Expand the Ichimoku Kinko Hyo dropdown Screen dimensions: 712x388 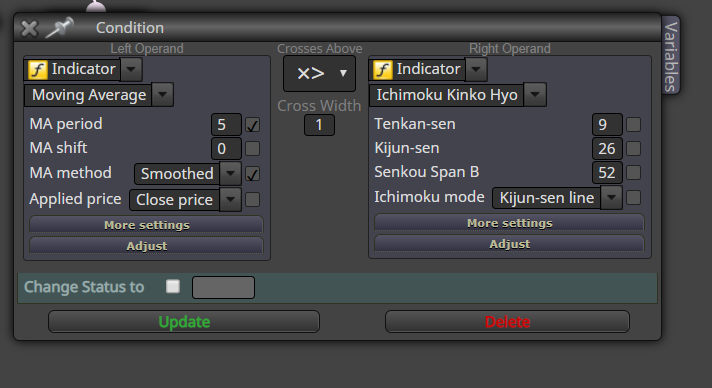coord(535,95)
